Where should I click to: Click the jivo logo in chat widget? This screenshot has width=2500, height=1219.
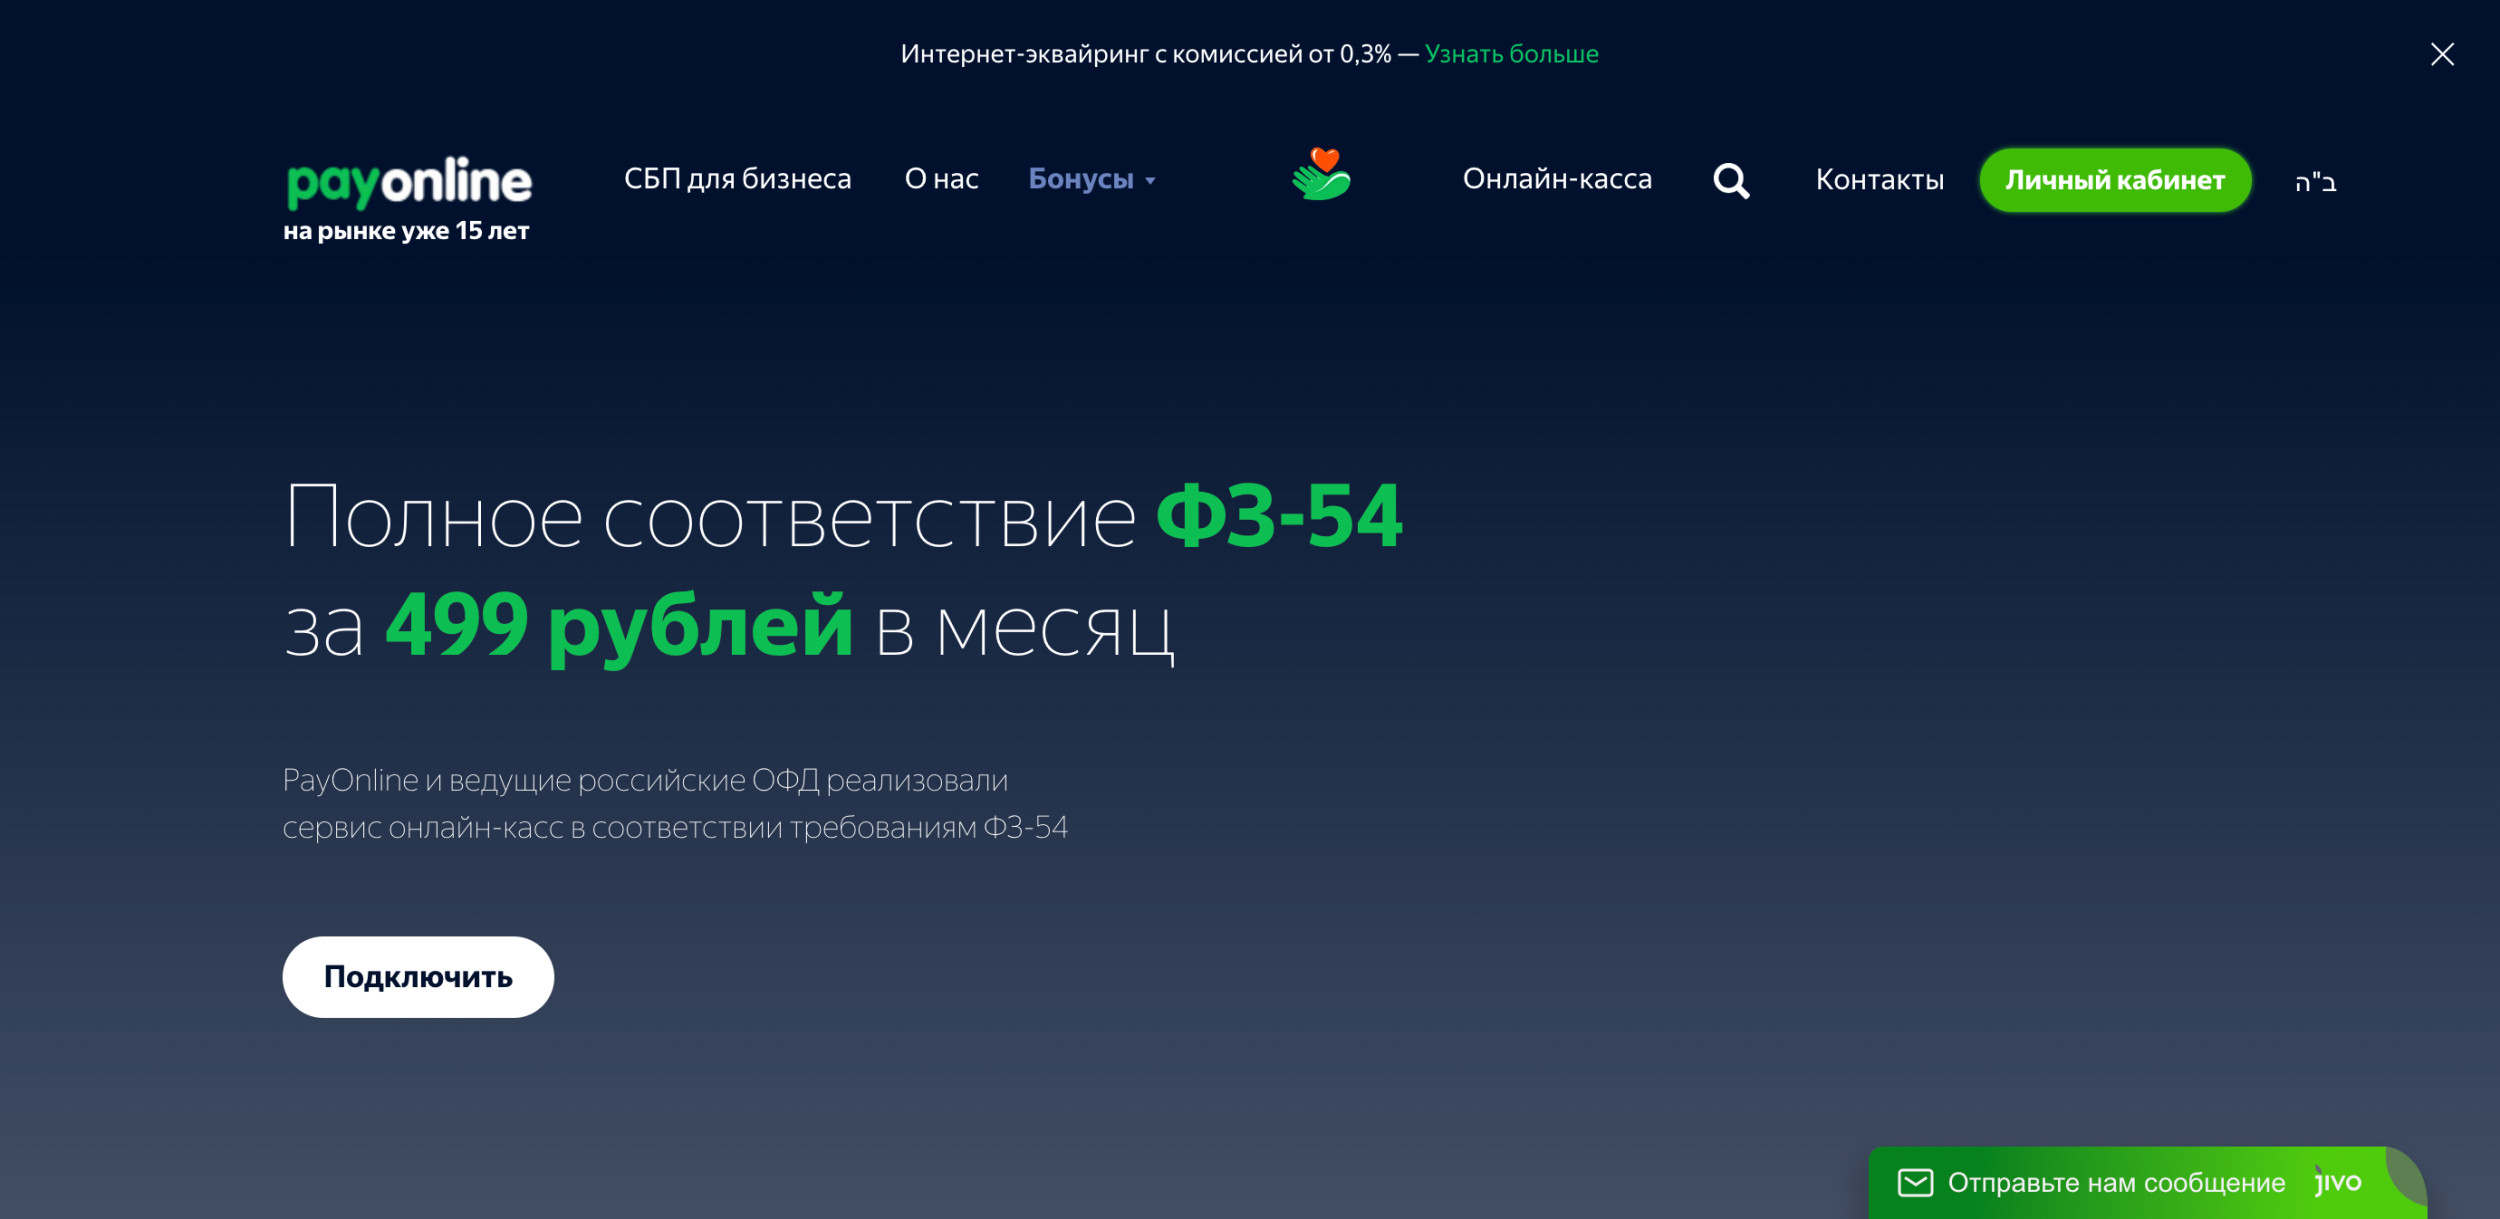[2338, 1183]
